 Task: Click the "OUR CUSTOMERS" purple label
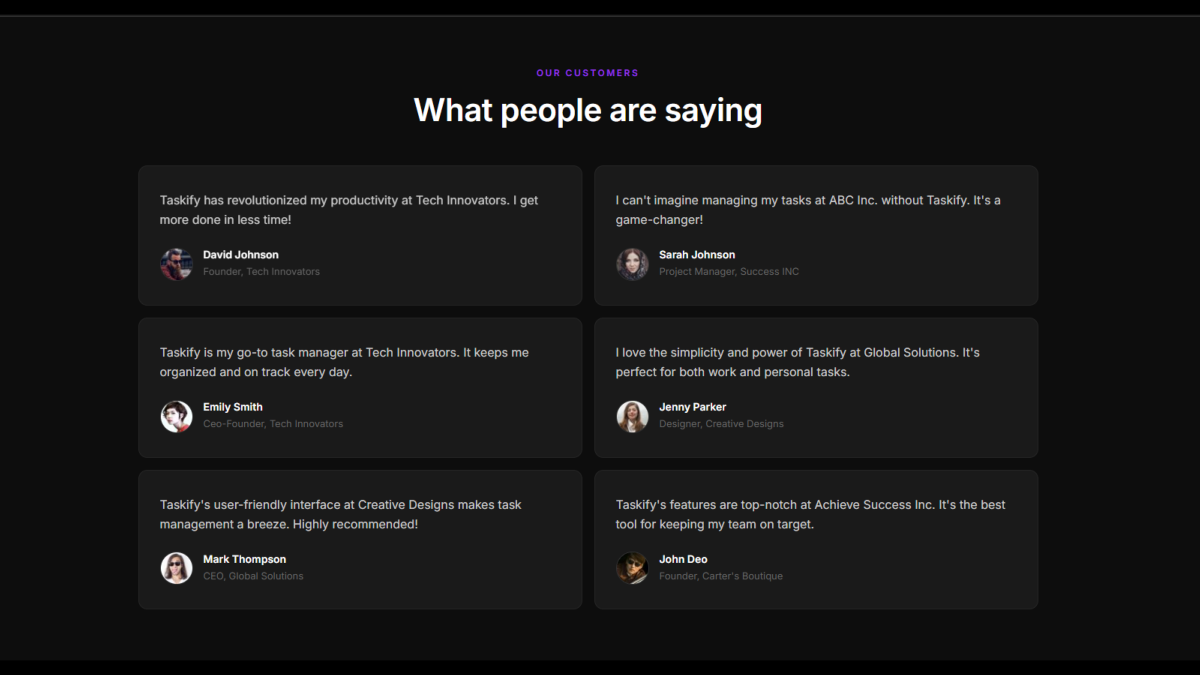[x=588, y=73]
